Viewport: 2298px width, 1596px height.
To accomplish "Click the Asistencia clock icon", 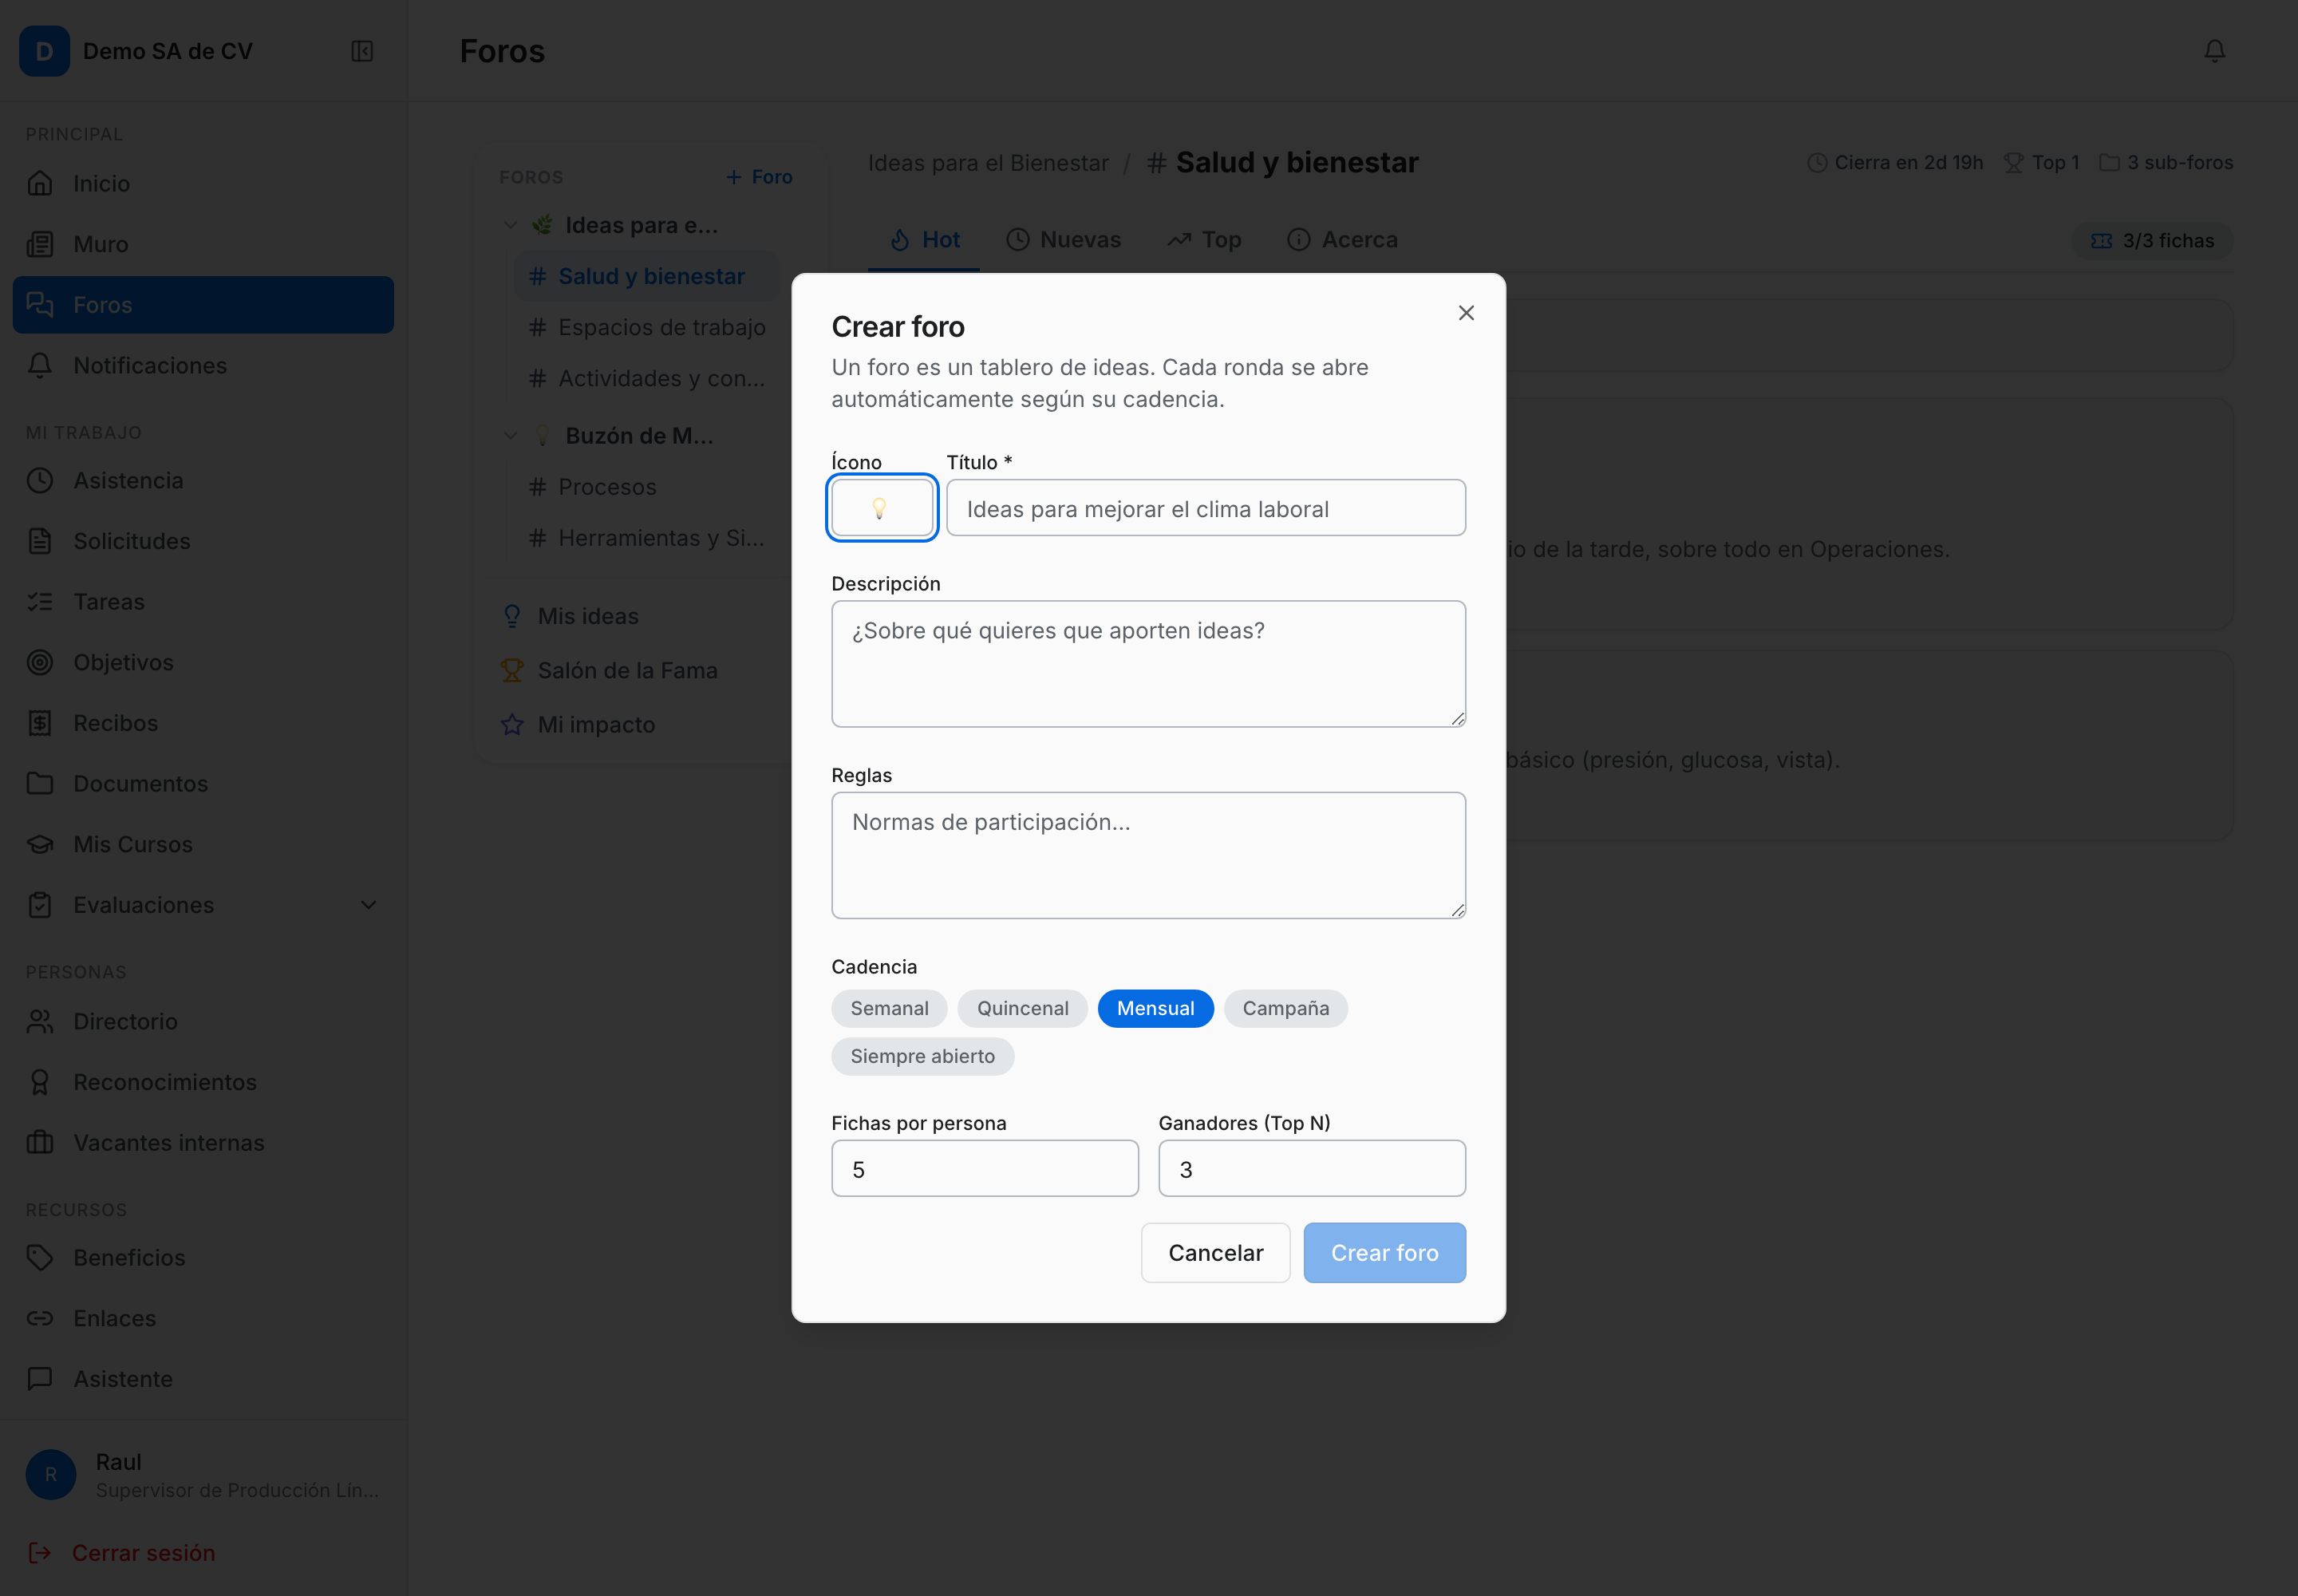I will (40, 480).
